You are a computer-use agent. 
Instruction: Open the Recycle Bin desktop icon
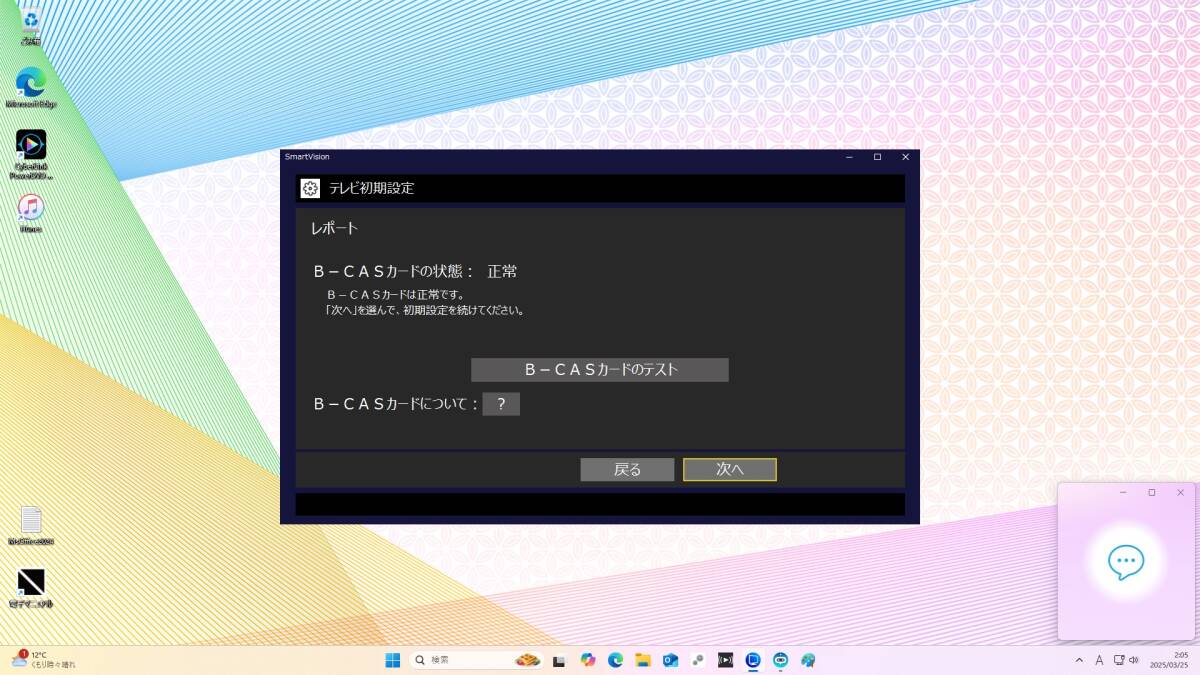pos(31,26)
